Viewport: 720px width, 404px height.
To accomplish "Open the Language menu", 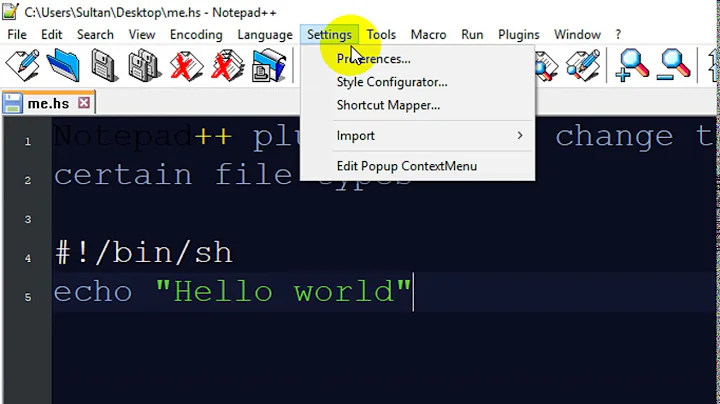I will tap(265, 34).
